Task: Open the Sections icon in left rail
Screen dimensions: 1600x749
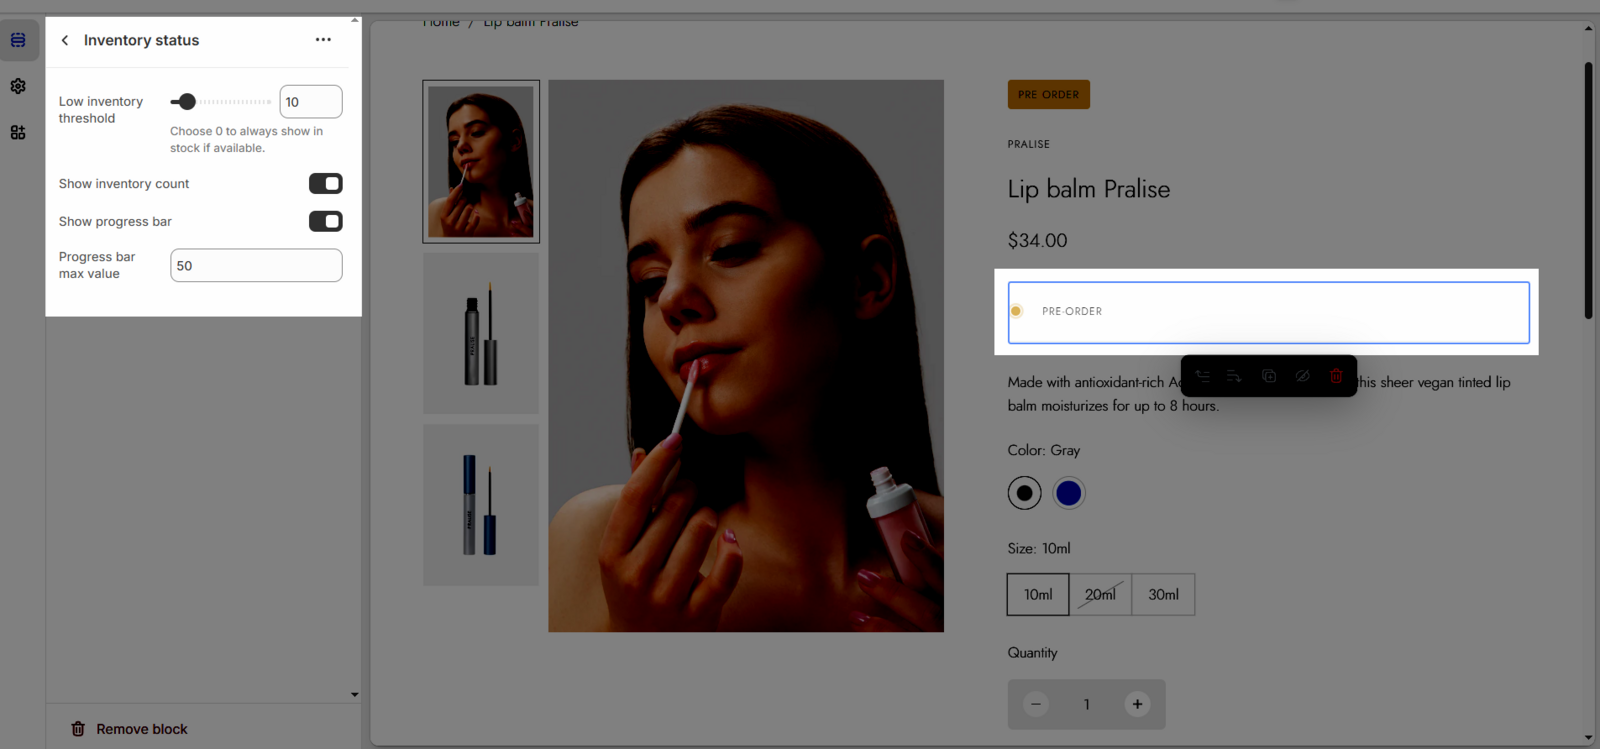Action: coord(18,40)
